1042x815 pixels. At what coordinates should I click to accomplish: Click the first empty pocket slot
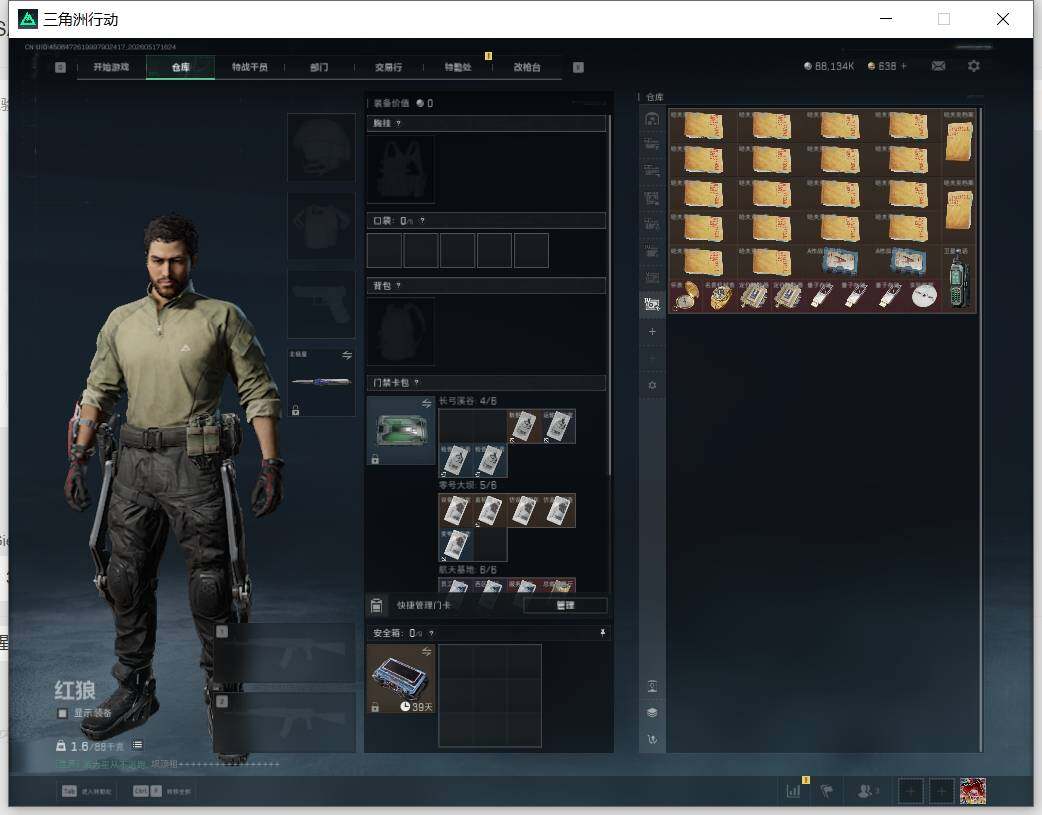384,251
